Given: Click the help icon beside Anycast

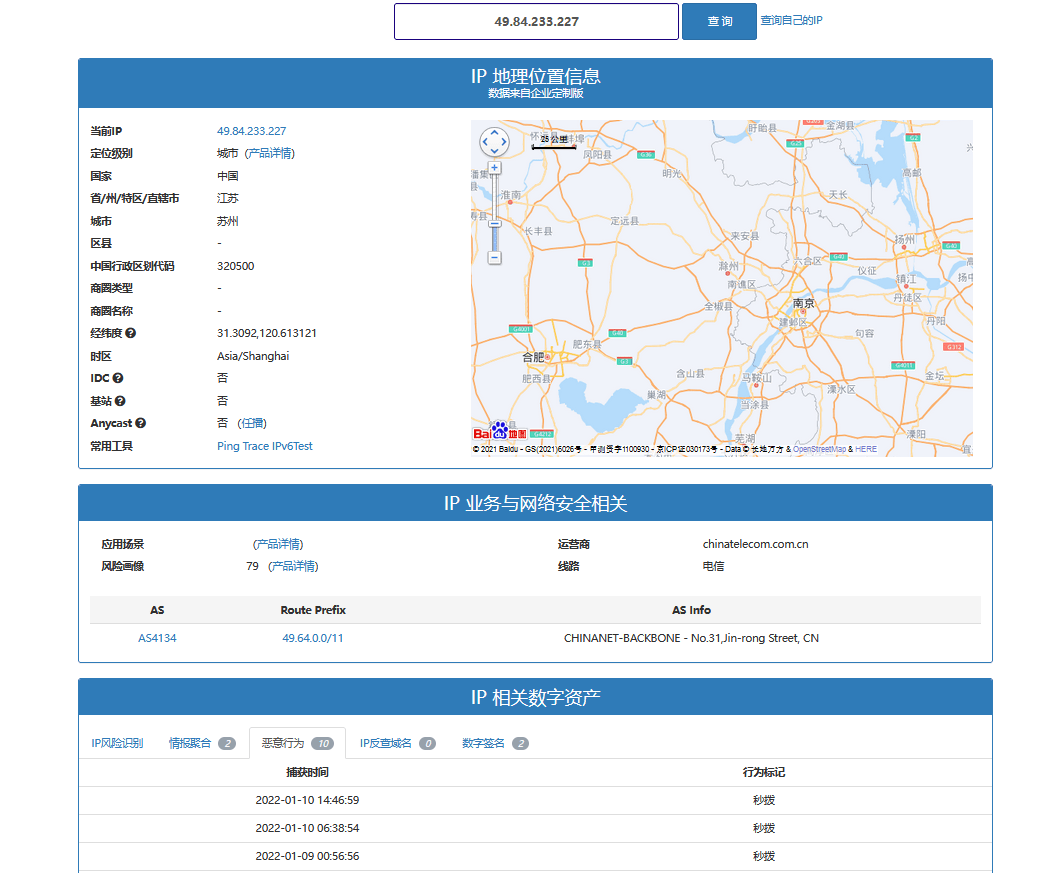Looking at the screenshot, I should tap(141, 423).
